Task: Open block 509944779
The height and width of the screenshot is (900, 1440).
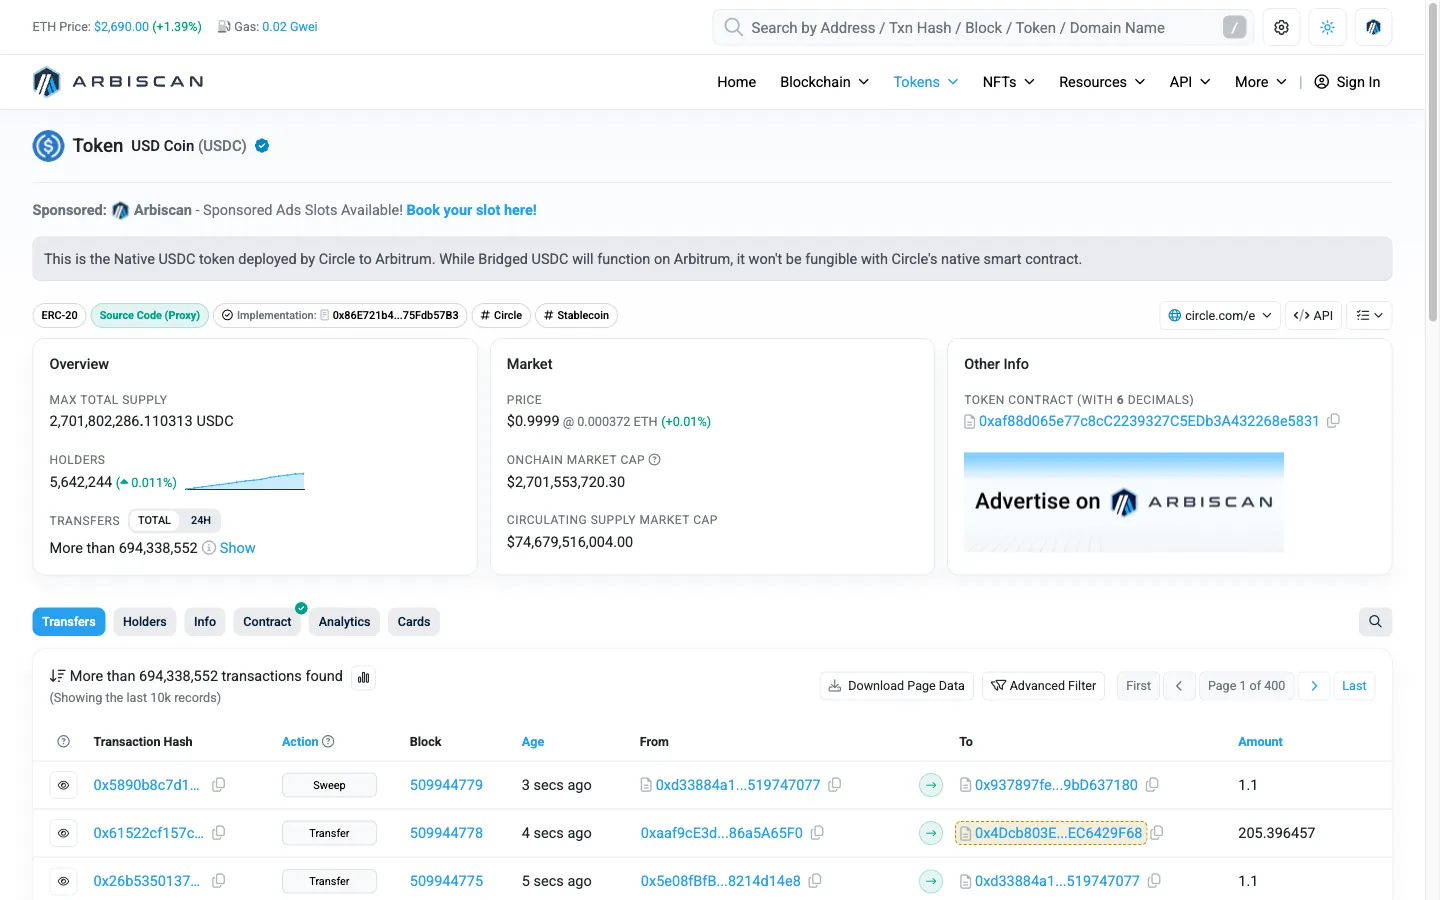Action: pos(446,785)
